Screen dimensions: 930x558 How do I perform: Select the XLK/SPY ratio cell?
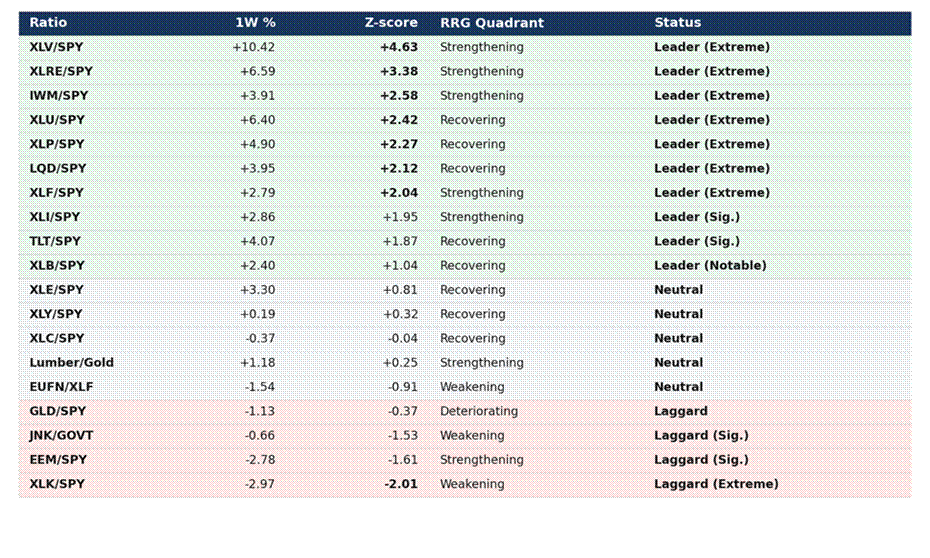pos(57,484)
